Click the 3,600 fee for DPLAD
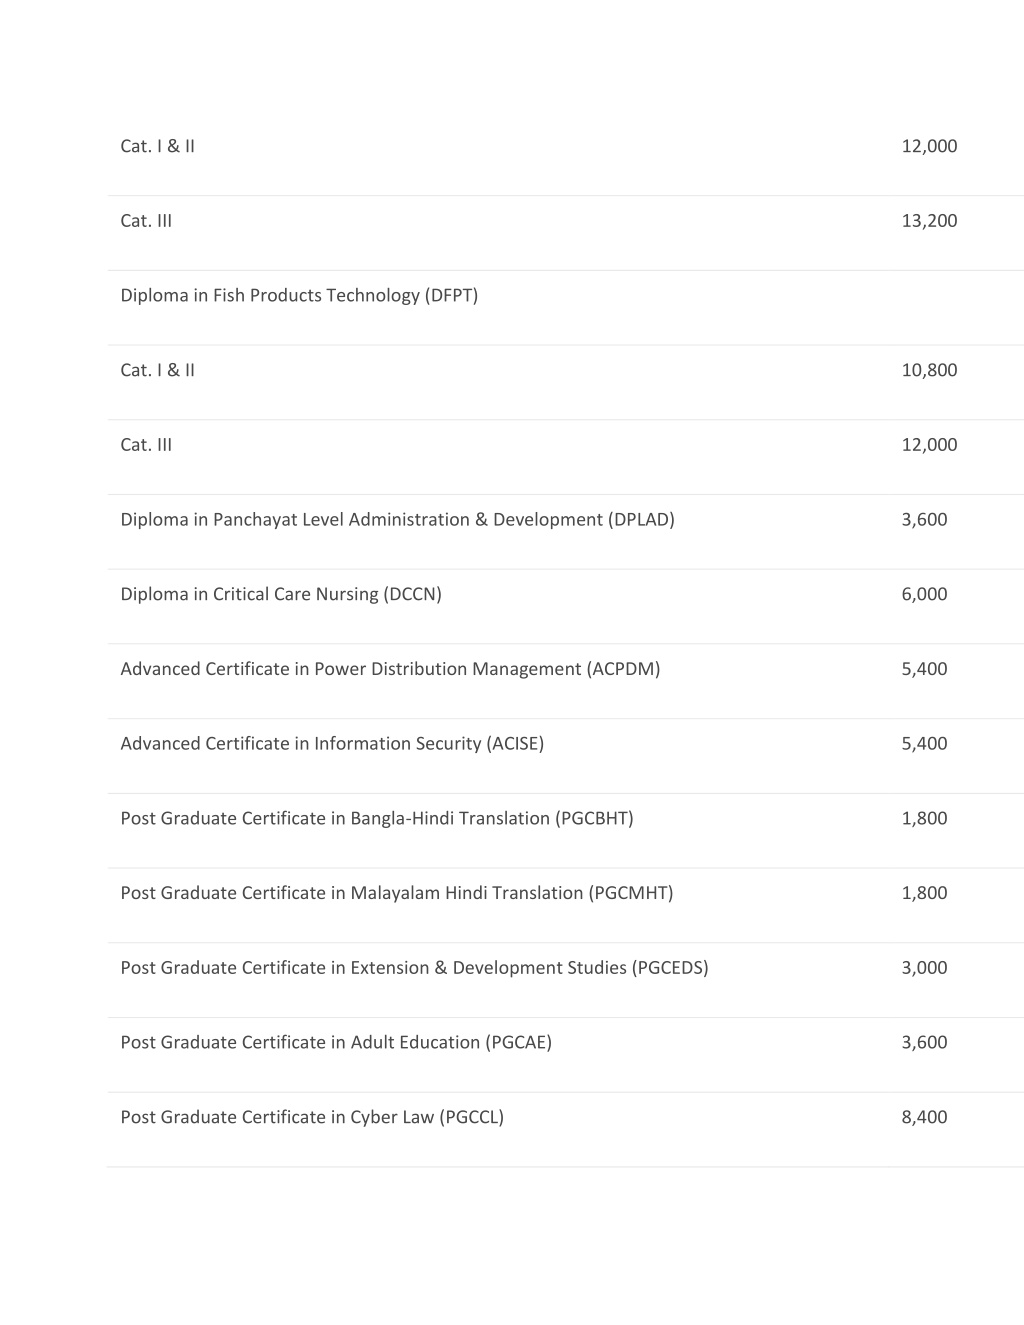This screenshot has height=1325, width=1024. tap(924, 520)
